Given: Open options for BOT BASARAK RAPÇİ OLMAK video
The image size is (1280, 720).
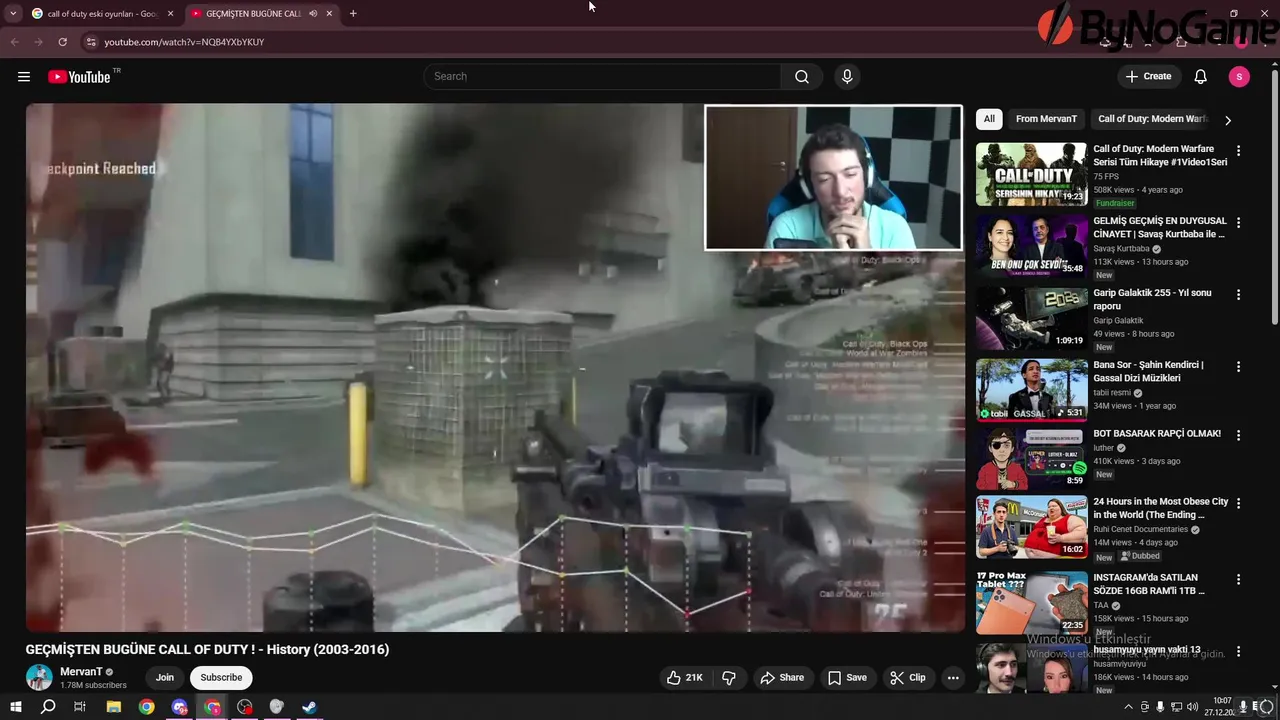Looking at the screenshot, I should pos(1238,436).
